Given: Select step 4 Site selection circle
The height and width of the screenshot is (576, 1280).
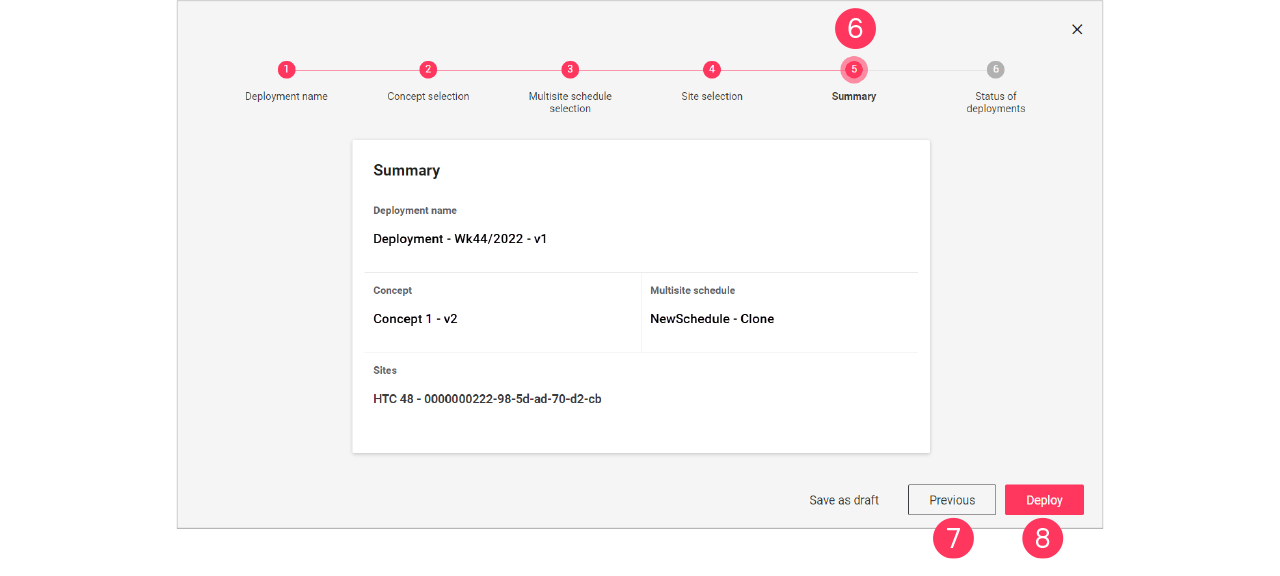Looking at the screenshot, I should [712, 70].
